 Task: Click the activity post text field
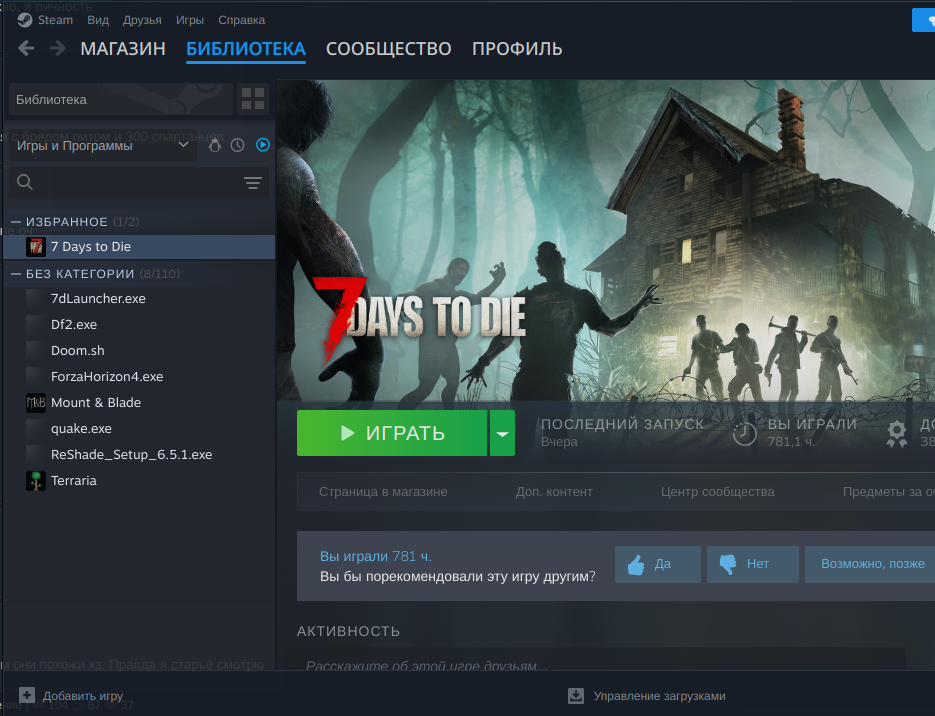pyautogui.click(x=601, y=661)
